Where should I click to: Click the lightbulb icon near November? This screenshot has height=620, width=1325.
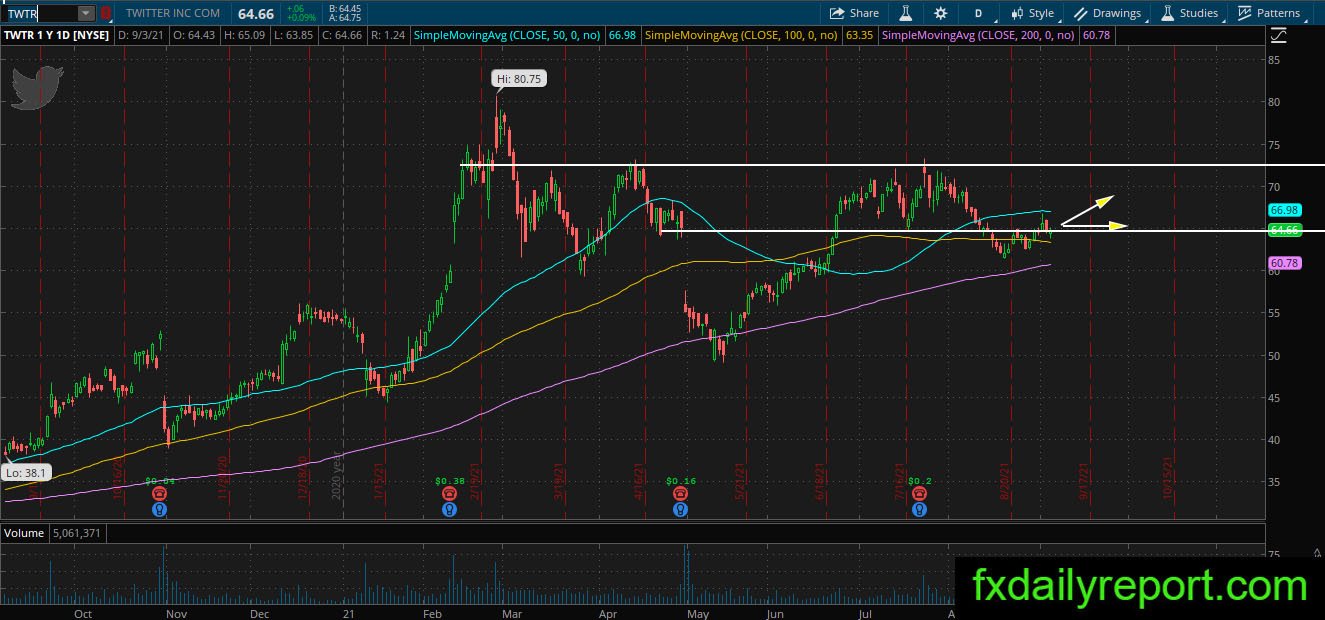pos(159,509)
